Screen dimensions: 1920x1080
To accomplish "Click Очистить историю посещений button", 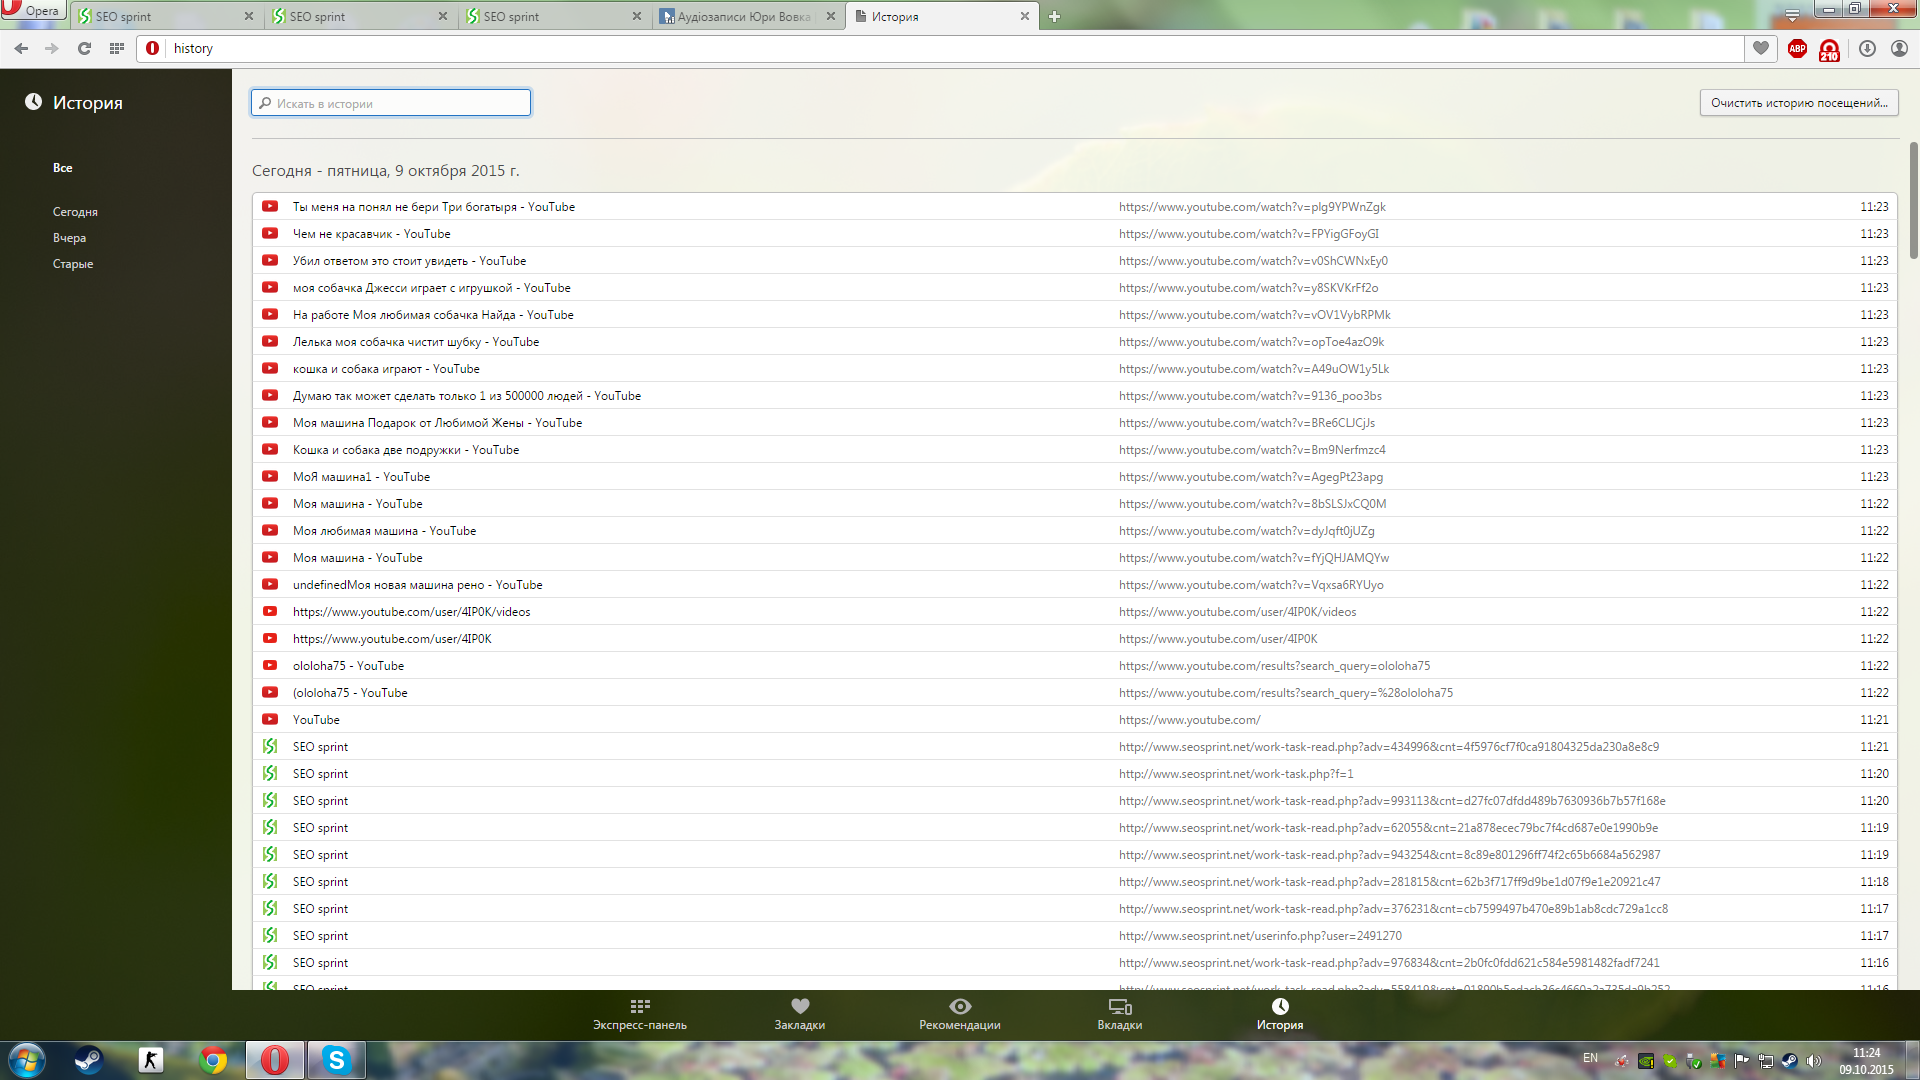I will (x=1798, y=103).
